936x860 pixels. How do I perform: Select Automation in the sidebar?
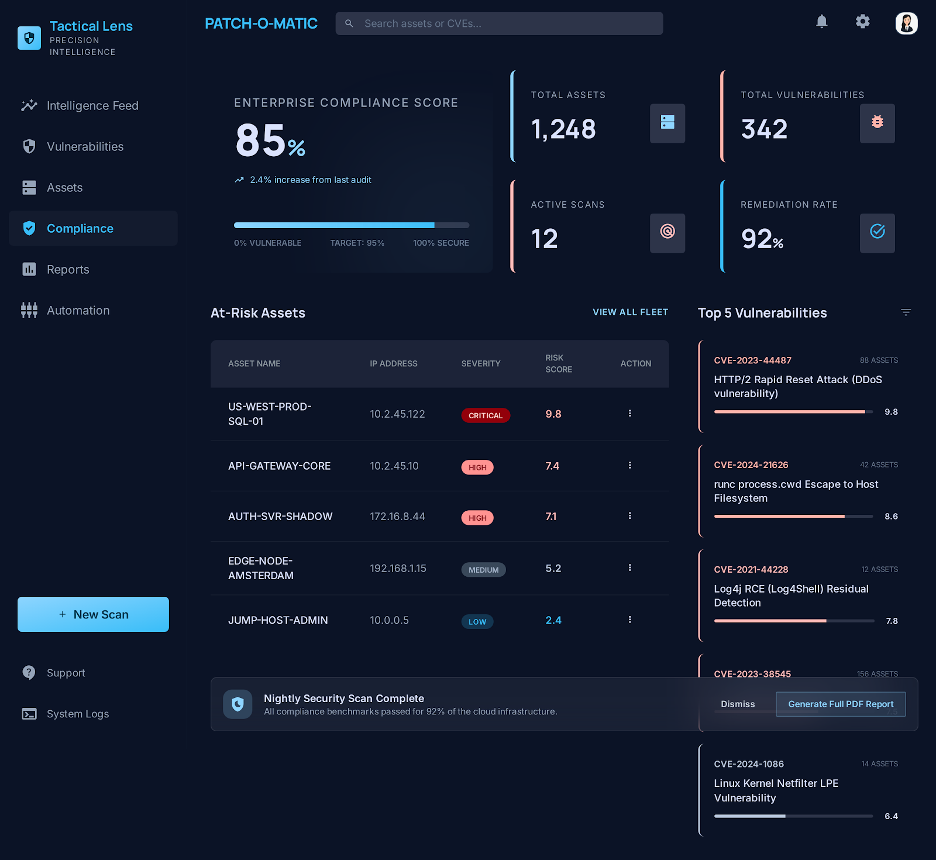pos(78,310)
